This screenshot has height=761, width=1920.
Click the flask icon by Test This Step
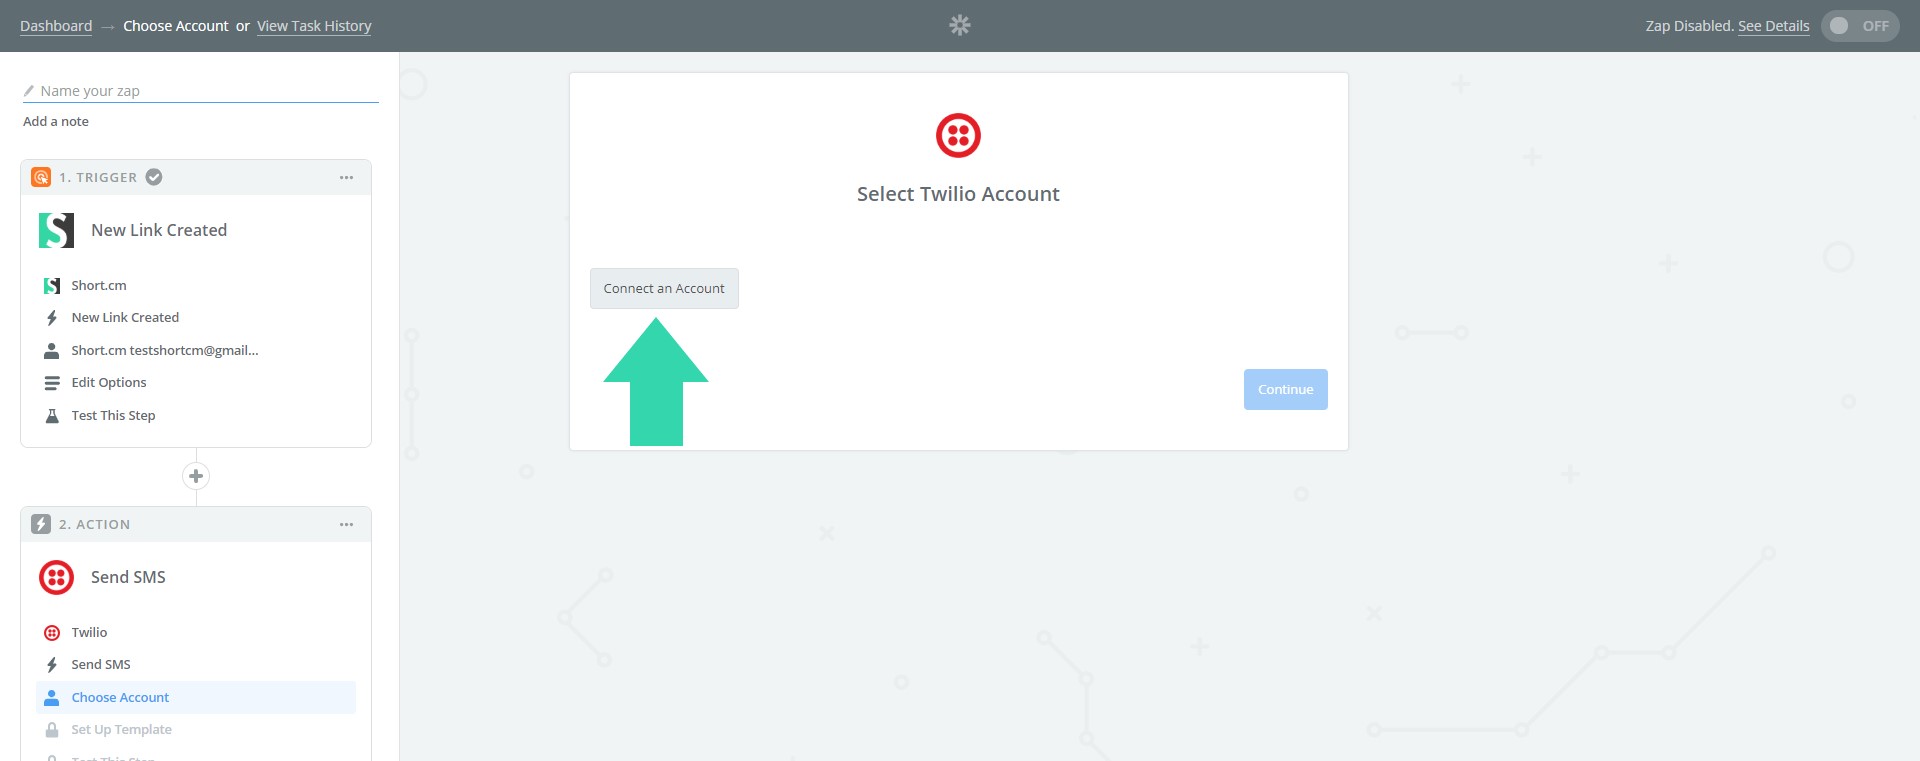pyautogui.click(x=52, y=416)
